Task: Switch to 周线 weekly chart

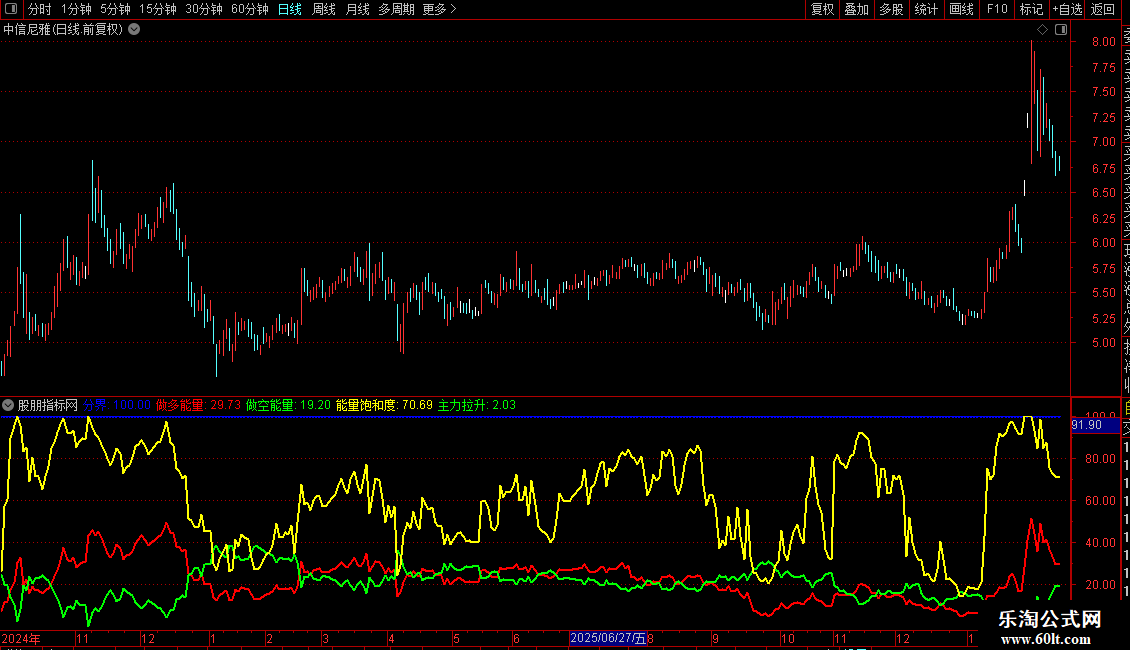Action: click(324, 9)
